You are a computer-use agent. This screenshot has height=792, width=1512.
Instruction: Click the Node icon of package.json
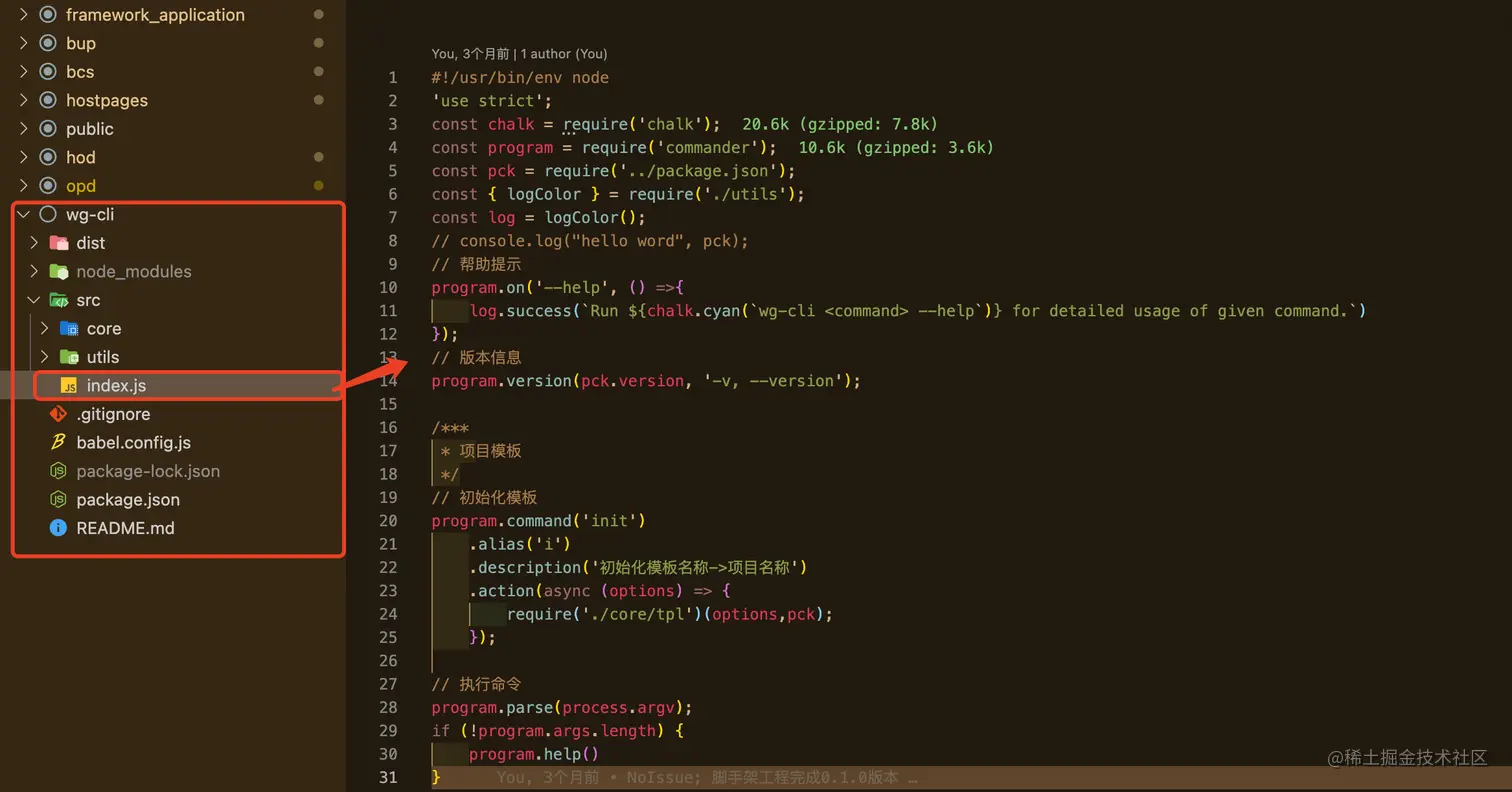(x=59, y=499)
